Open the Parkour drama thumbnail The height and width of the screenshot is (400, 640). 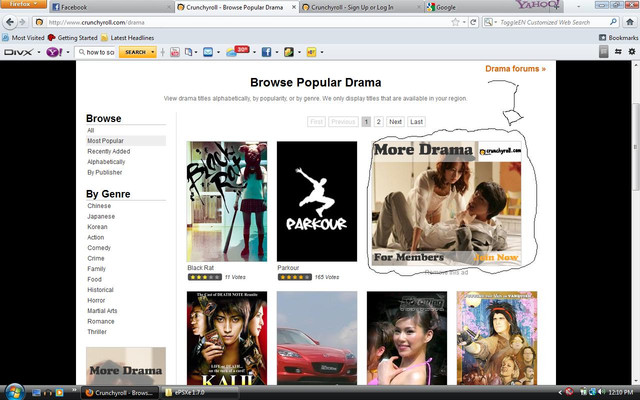[316, 201]
